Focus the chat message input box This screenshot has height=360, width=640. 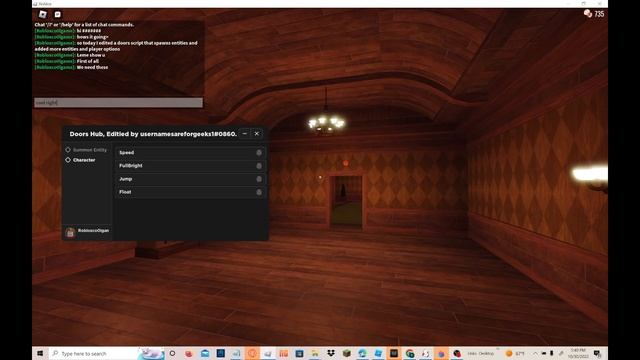click(x=118, y=102)
